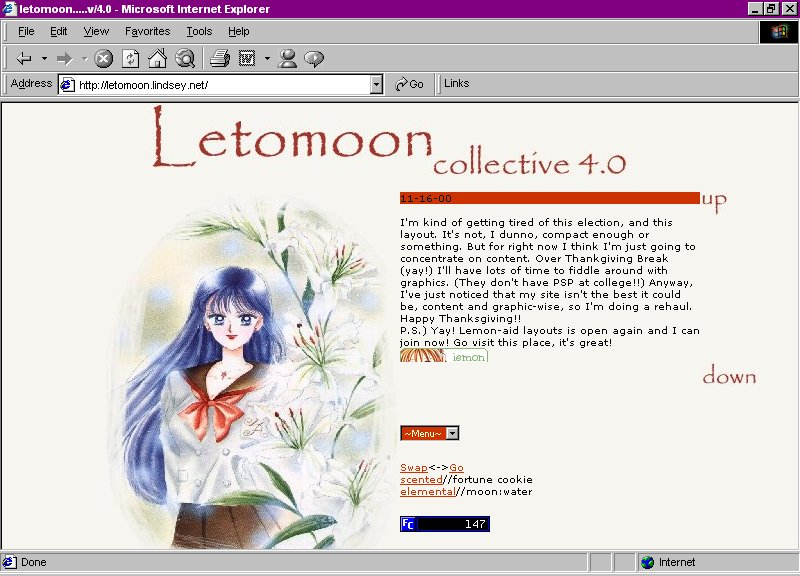Click the address URL field
The height and width of the screenshot is (576, 800).
(x=221, y=85)
